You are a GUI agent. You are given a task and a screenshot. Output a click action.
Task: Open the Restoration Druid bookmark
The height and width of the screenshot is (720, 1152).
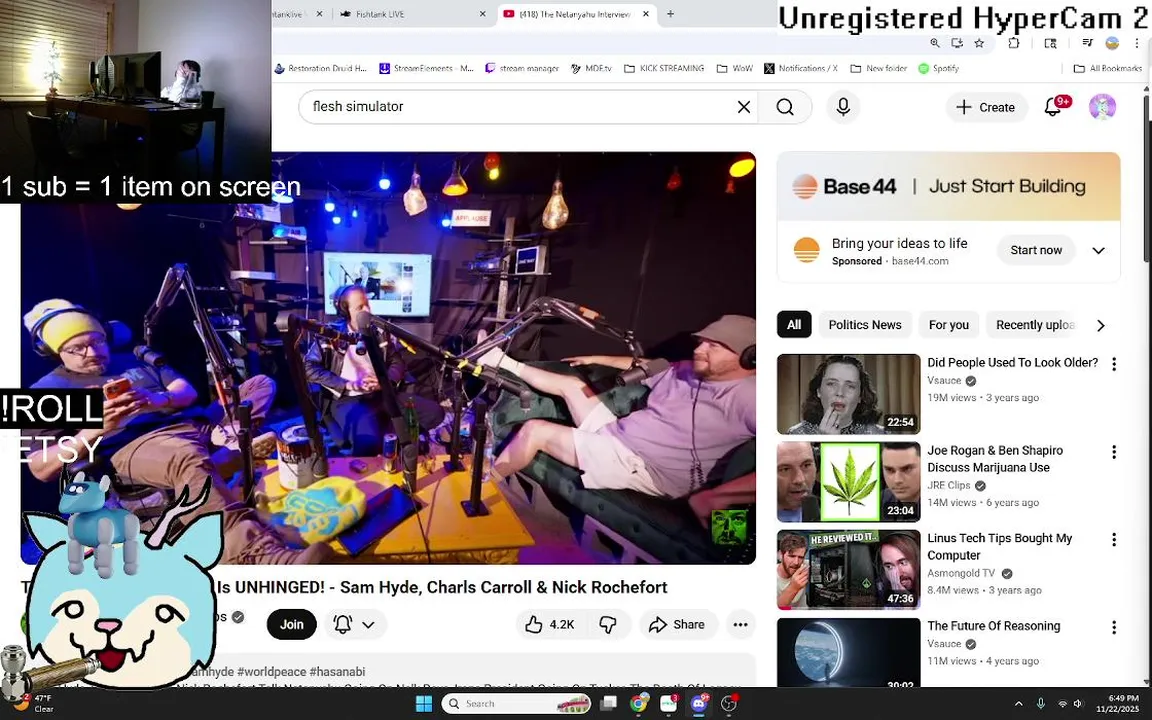coord(320,68)
